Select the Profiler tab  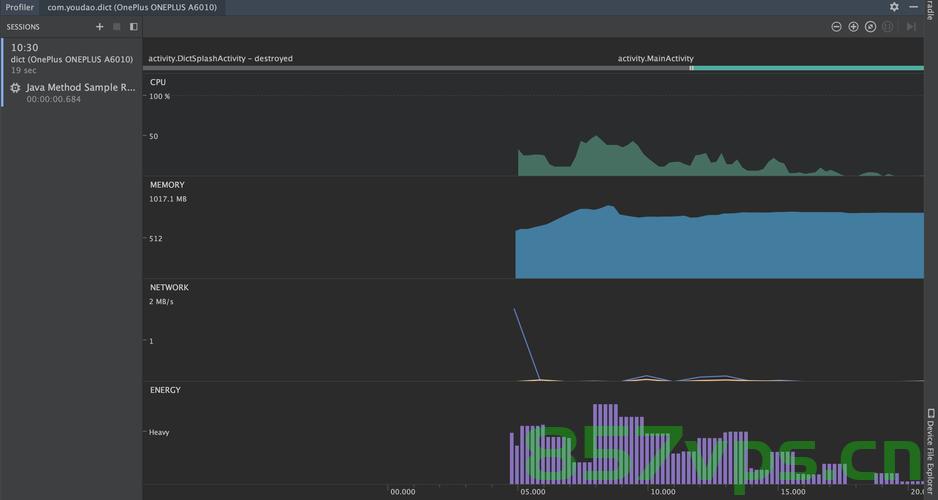(x=20, y=7)
